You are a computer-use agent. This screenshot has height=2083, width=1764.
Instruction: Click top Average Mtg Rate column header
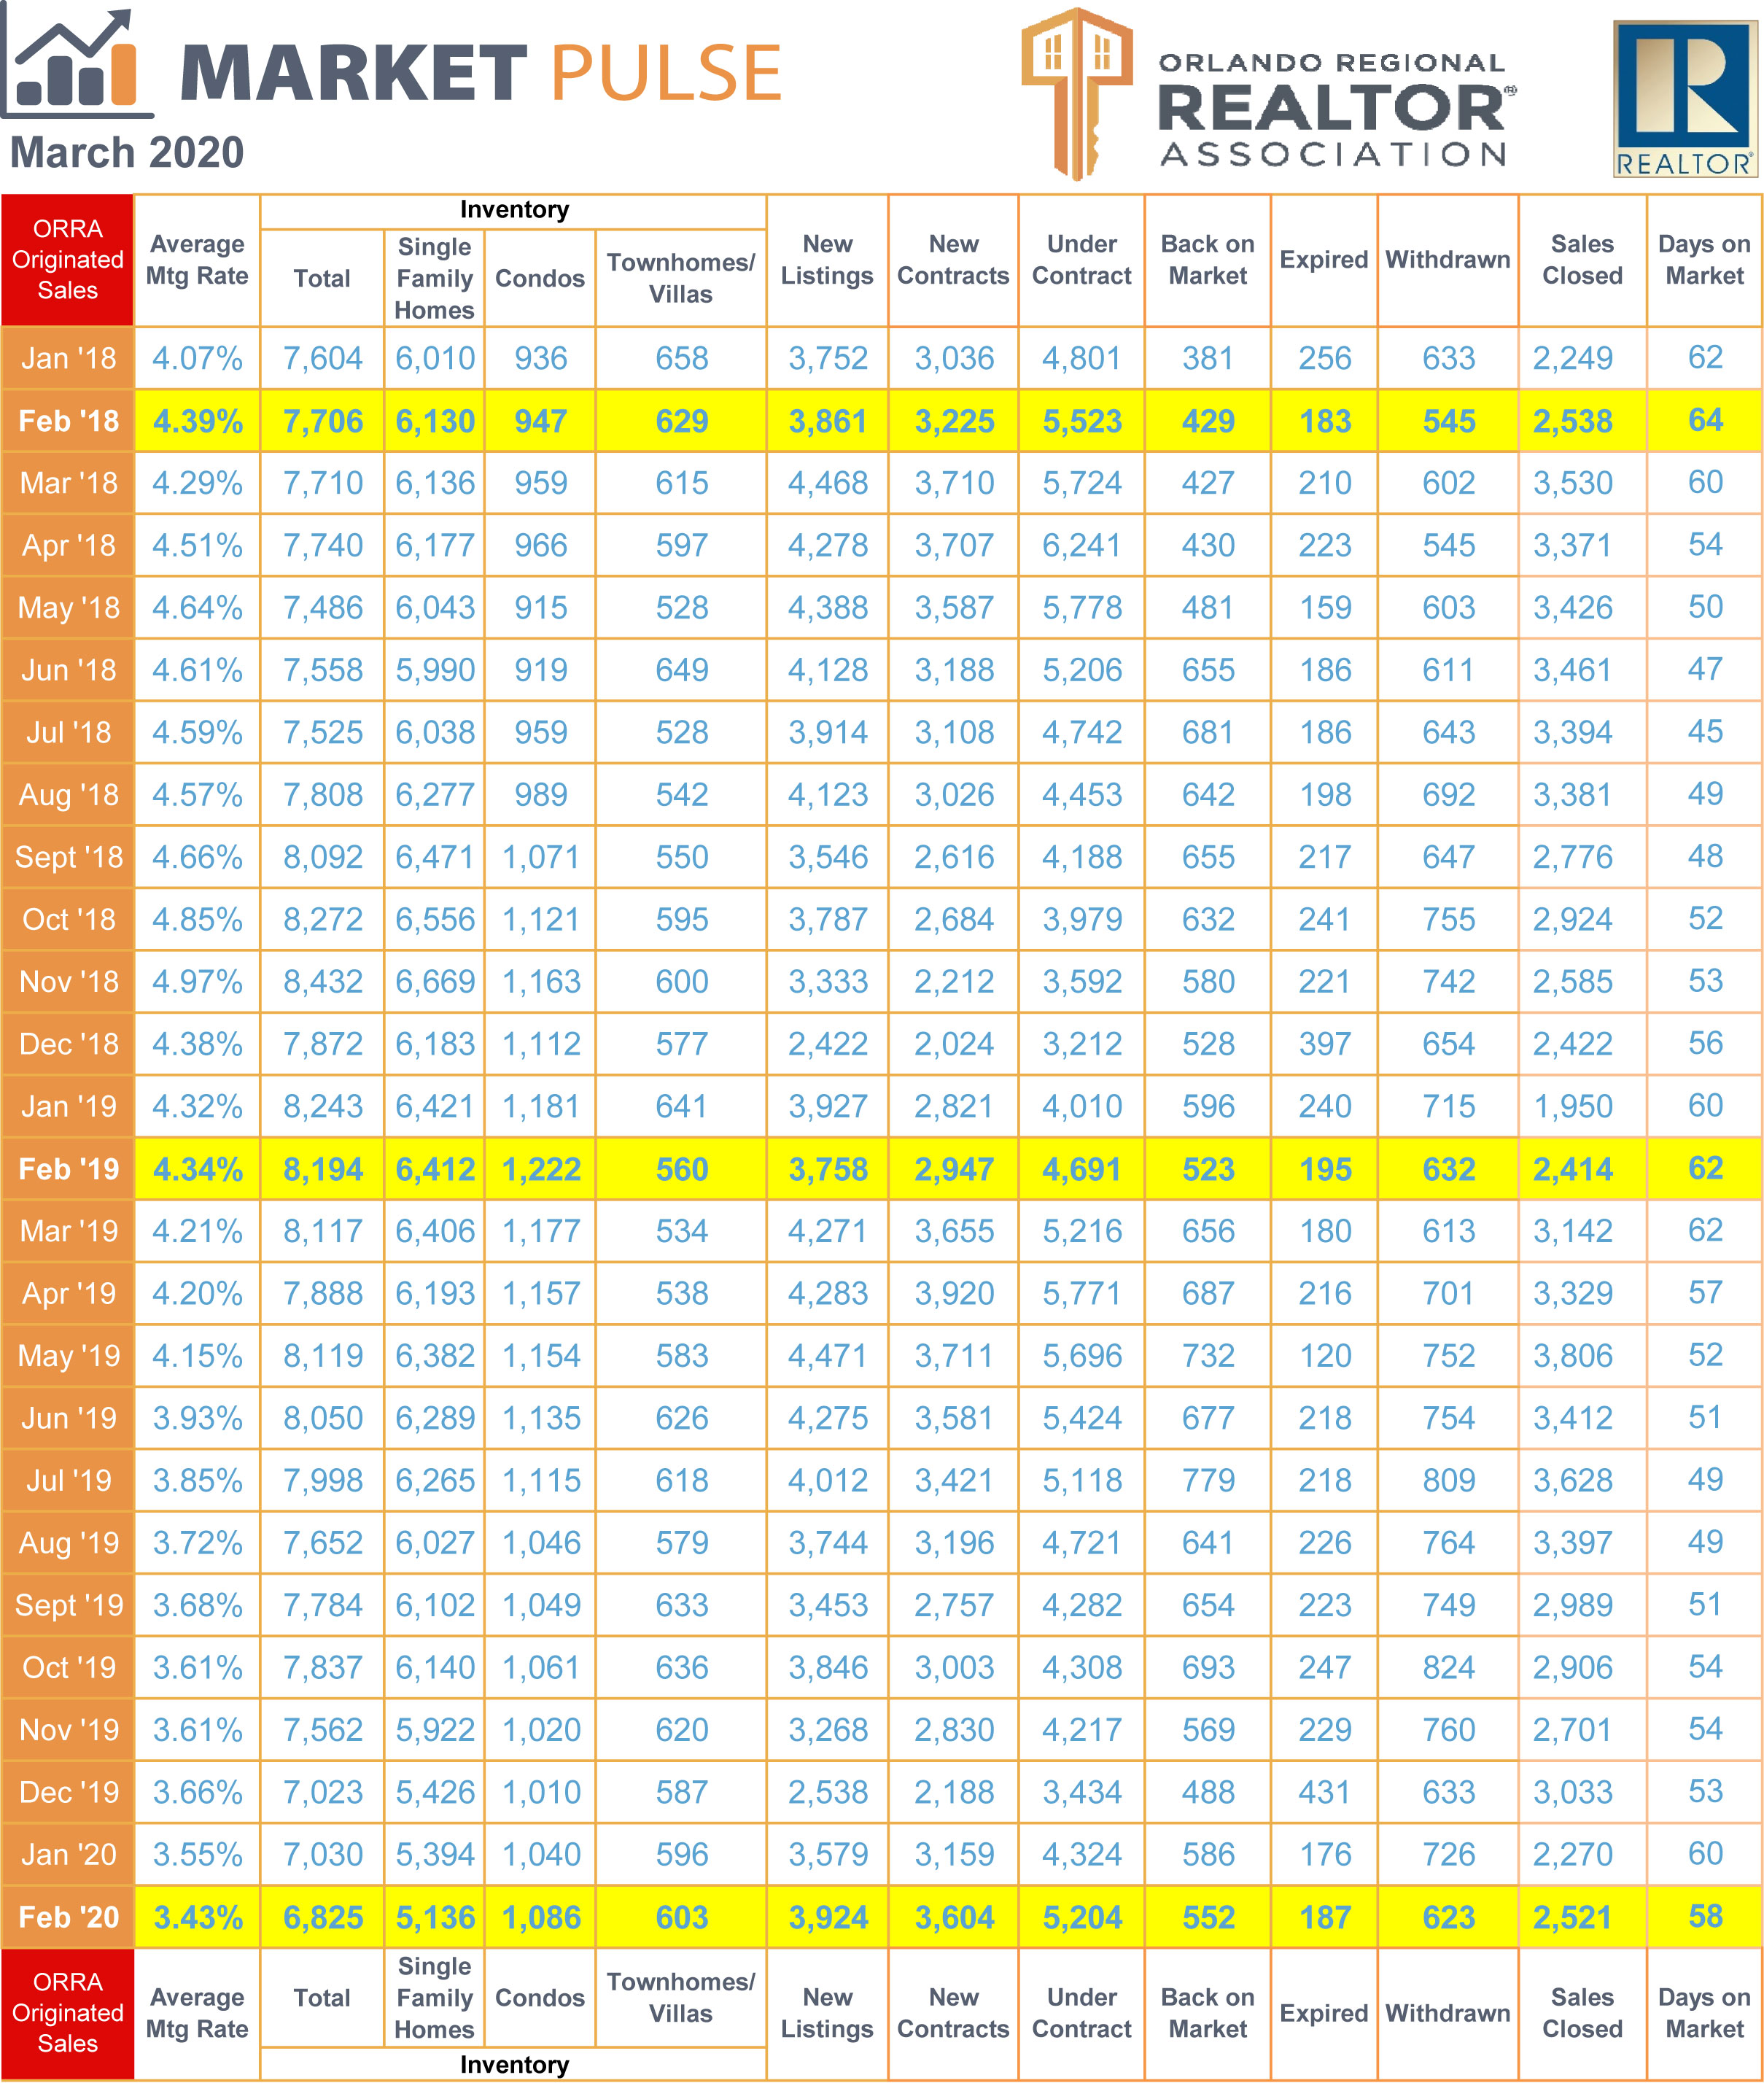pos(197,260)
